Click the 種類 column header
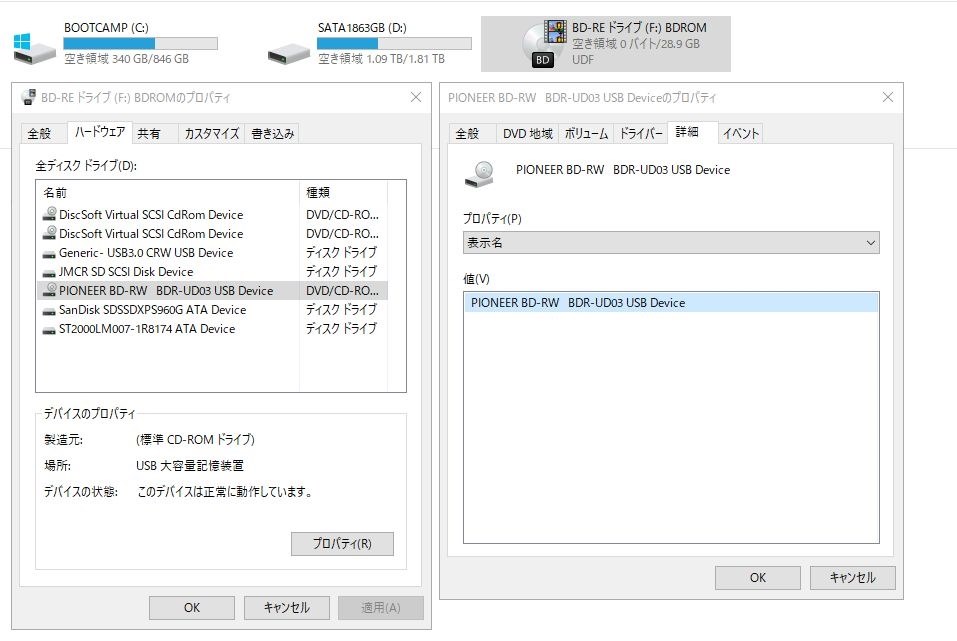This screenshot has height=641, width=957. coord(344,193)
